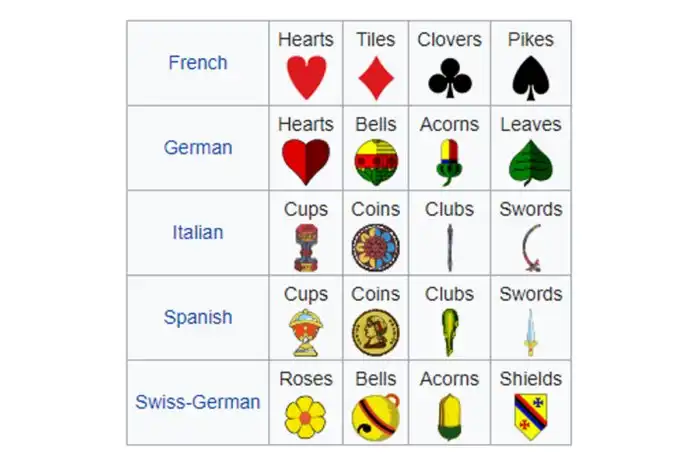Click the Swiss-German Shields icon
The width and height of the screenshot is (700, 467).
[530, 417]
